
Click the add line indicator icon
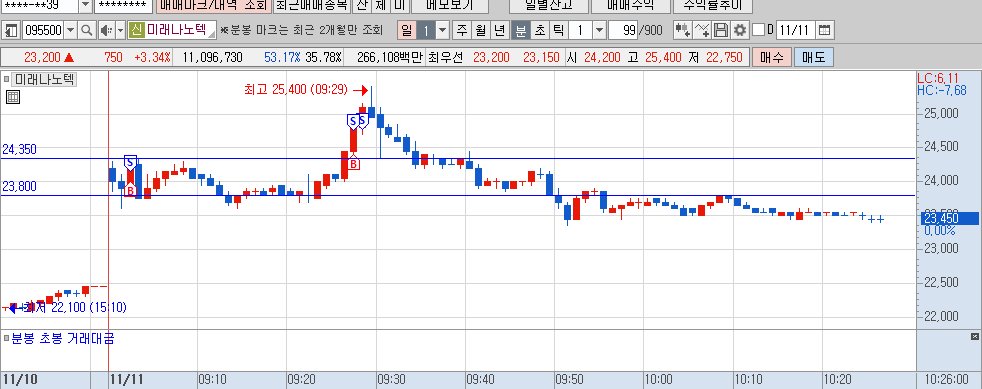tap(702, 30)
